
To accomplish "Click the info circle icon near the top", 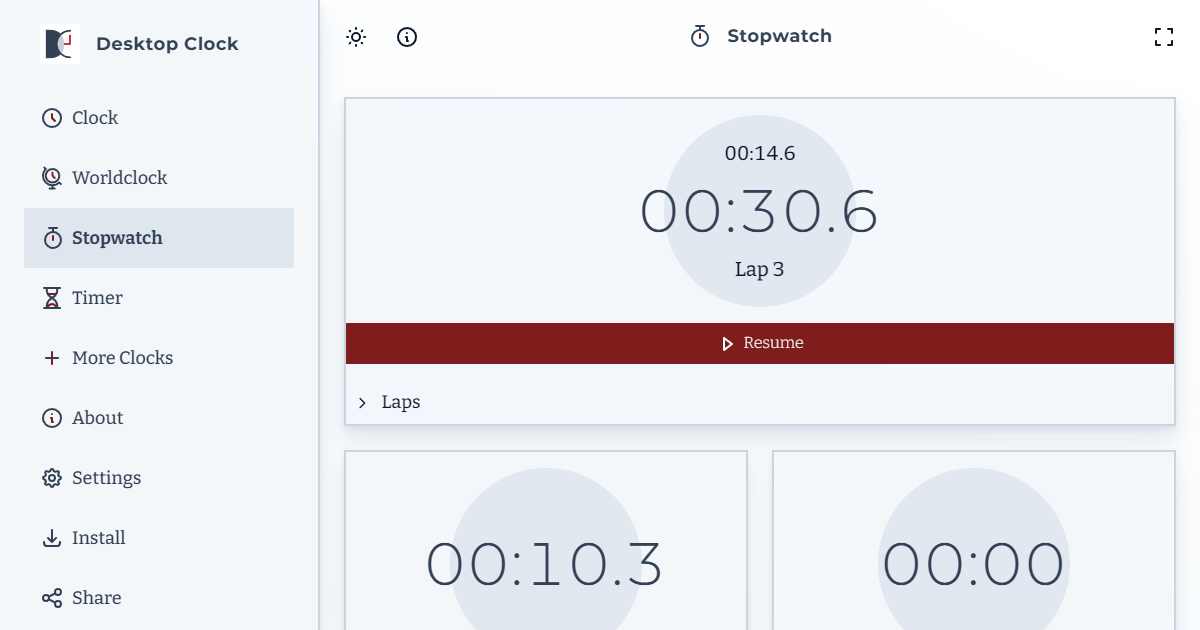I will [x=406, y=36].
